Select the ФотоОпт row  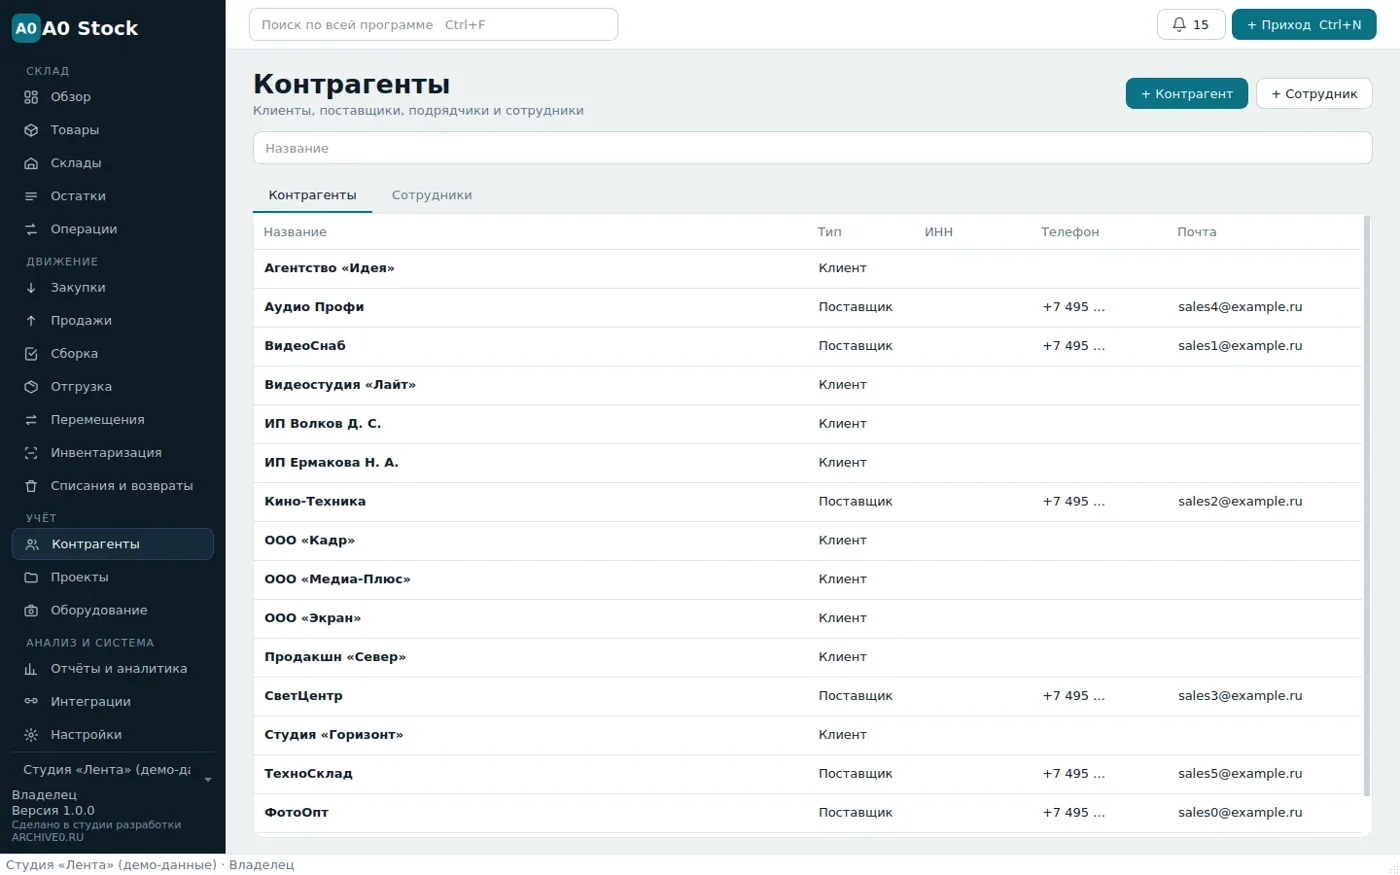point(808,813)
